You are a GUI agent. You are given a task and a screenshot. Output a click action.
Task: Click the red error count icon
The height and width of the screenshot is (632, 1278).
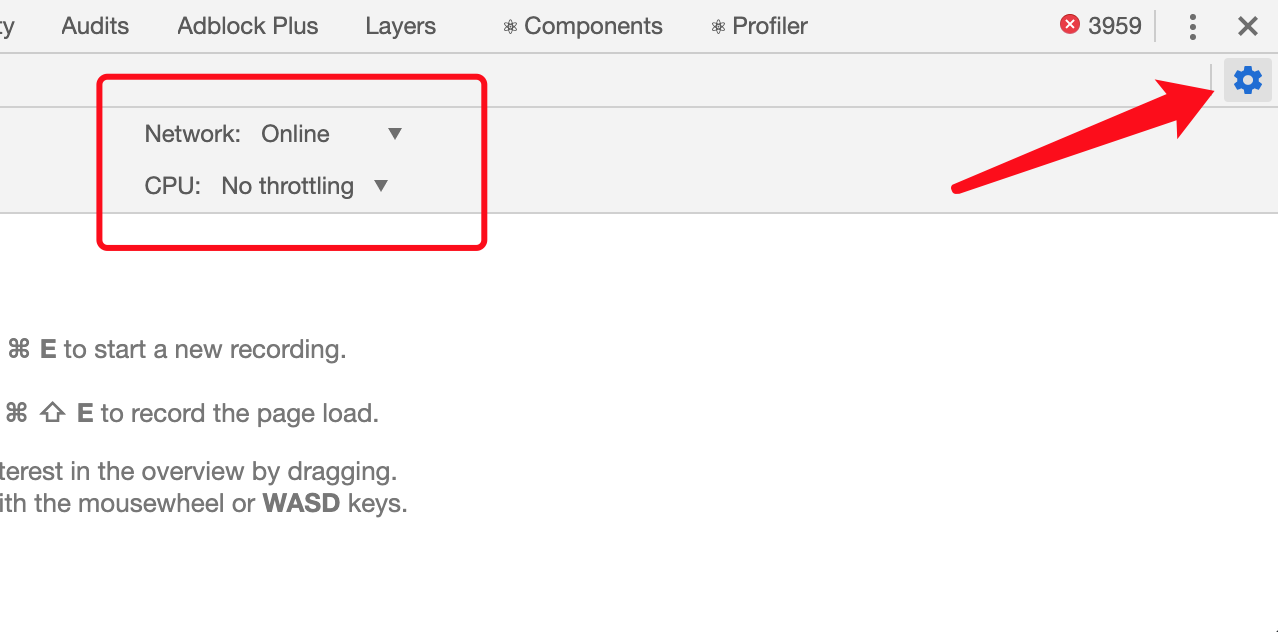1070,25
